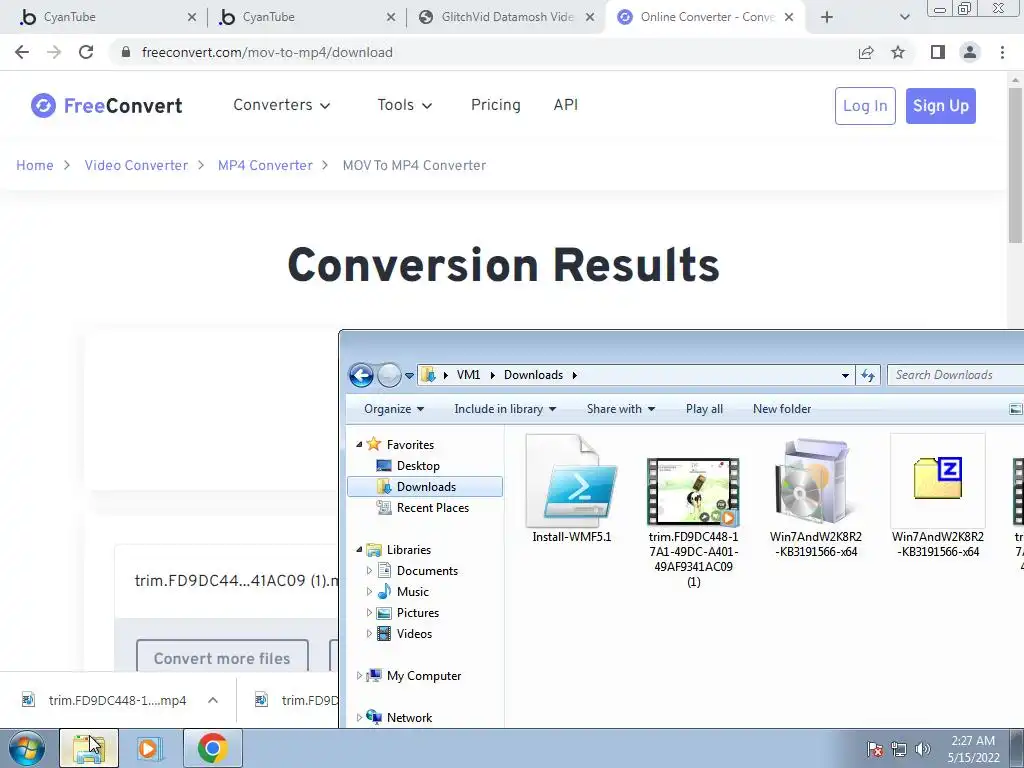Open the Organize dropdown in Explorer
The height and width of the screenshot is (768, 1024).
pos(394,409)
